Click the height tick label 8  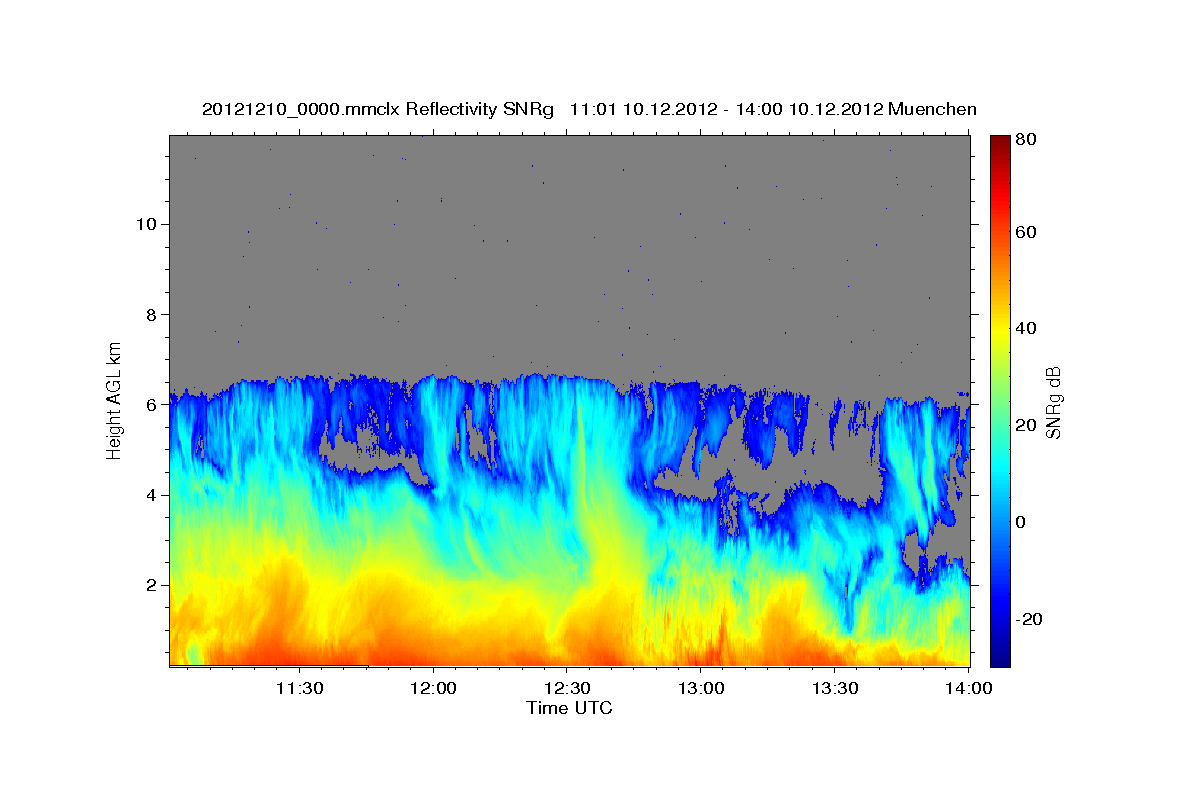(x=149, y=314)
